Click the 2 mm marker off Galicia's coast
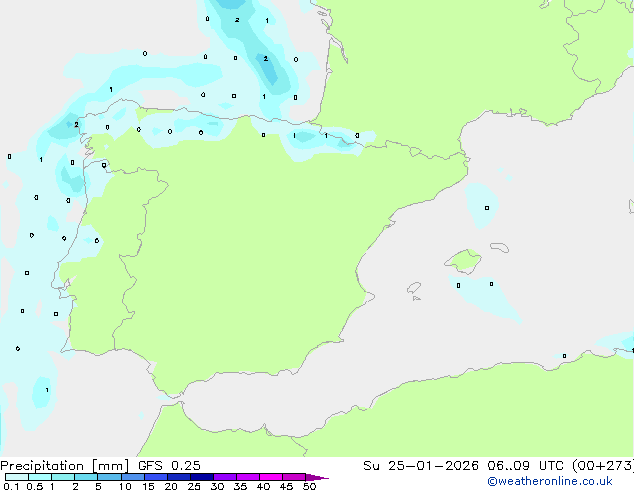634x490 pixels. 76,125
